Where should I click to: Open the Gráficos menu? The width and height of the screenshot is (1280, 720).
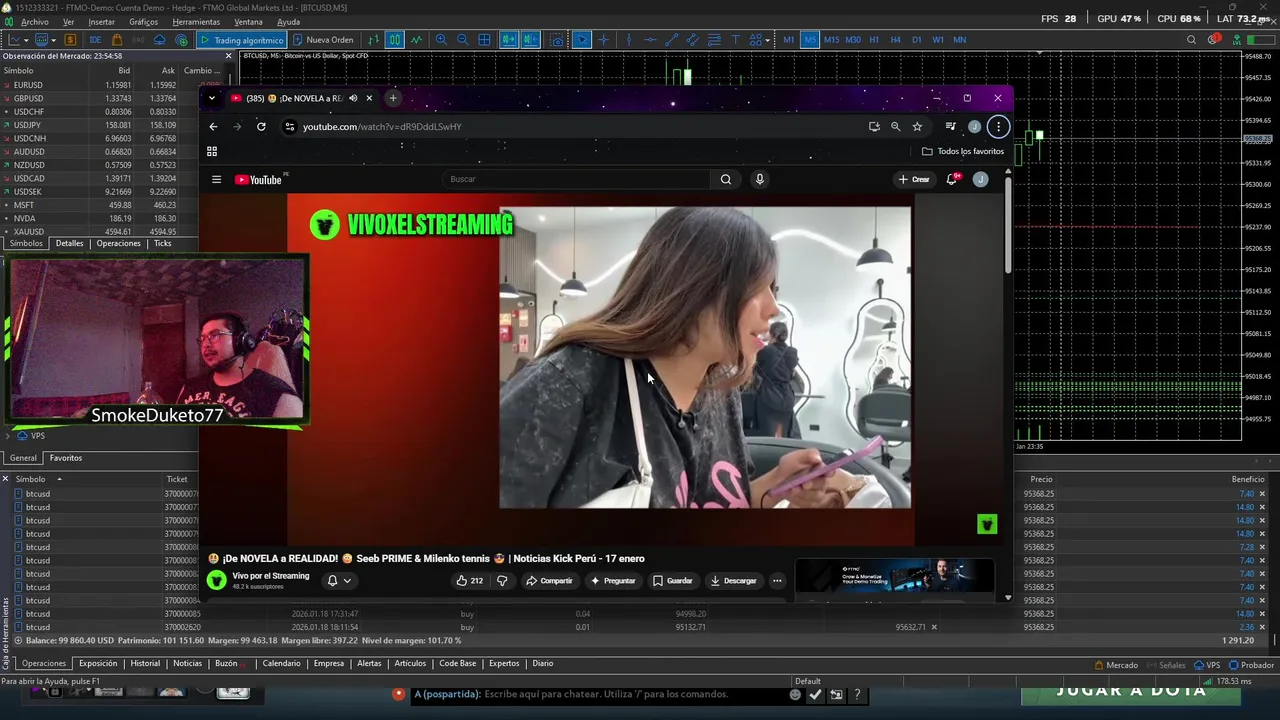pyautogui.click(x=143, y=22)
